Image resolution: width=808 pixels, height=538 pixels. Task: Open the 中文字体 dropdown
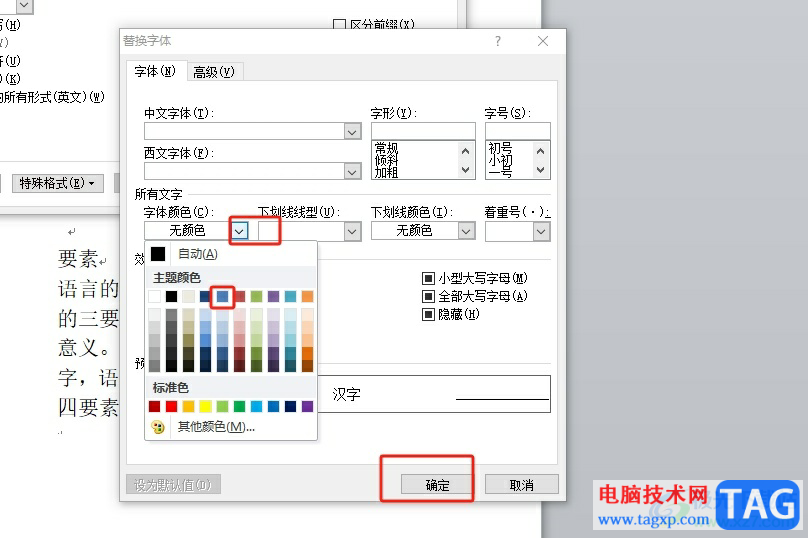352,132
